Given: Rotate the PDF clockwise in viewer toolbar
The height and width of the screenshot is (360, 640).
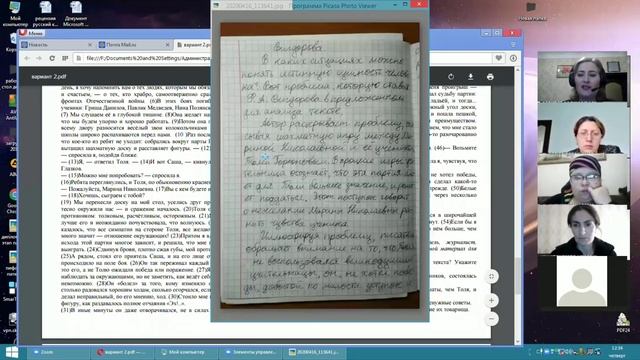Looking at the screenshot, I should [x=451, y=77].
